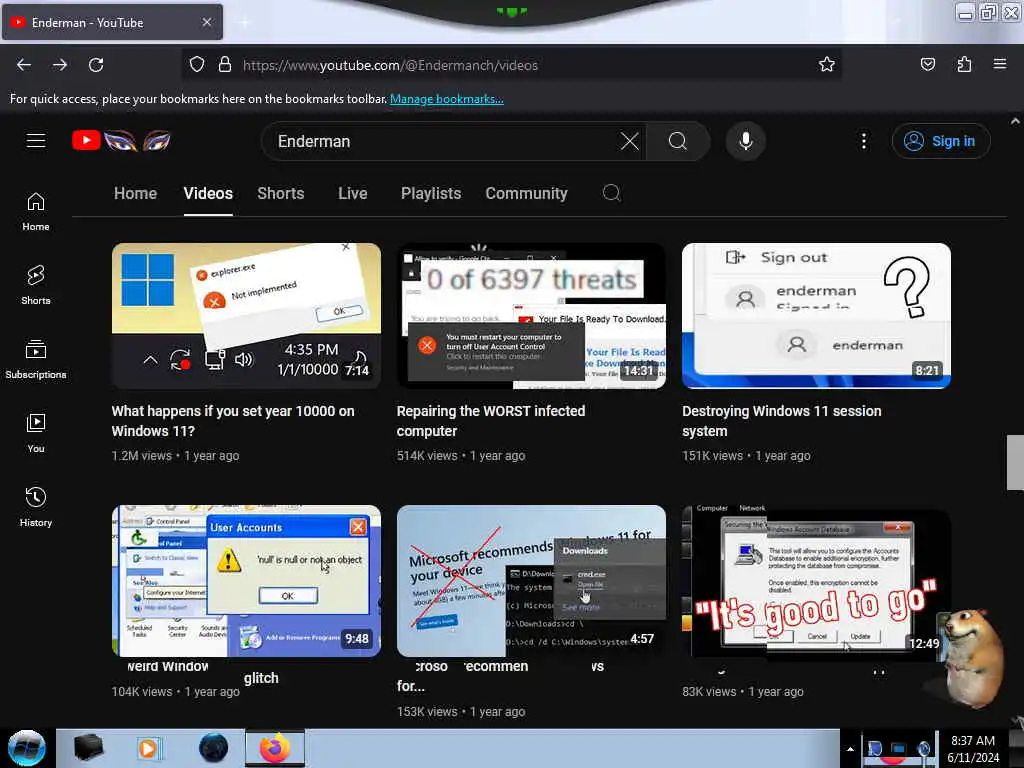Screen dimensions: 1024x768
Task: Open the User Accounts null object thumbnail
Action: (x=246, y=581)
